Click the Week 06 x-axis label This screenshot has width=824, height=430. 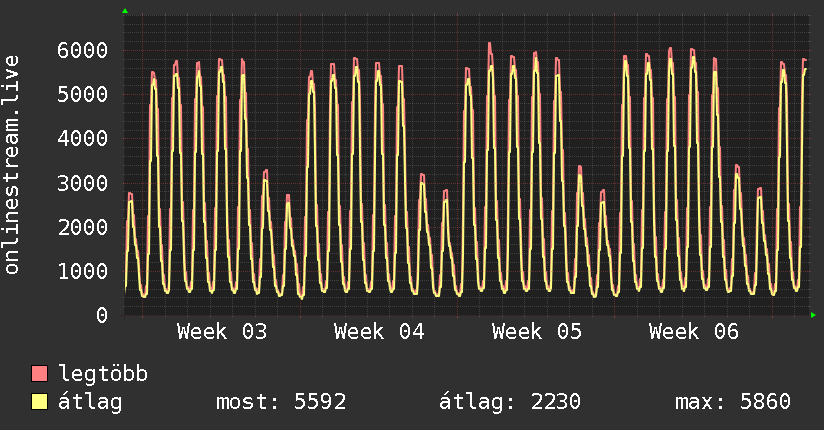(x=694, y=332)
